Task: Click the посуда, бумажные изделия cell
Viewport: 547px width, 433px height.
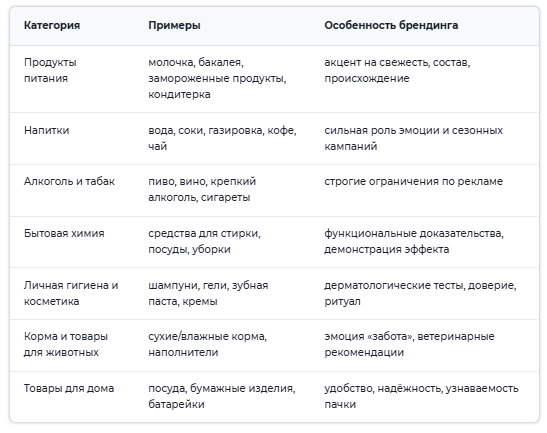Action: click(x=222, y=396)
